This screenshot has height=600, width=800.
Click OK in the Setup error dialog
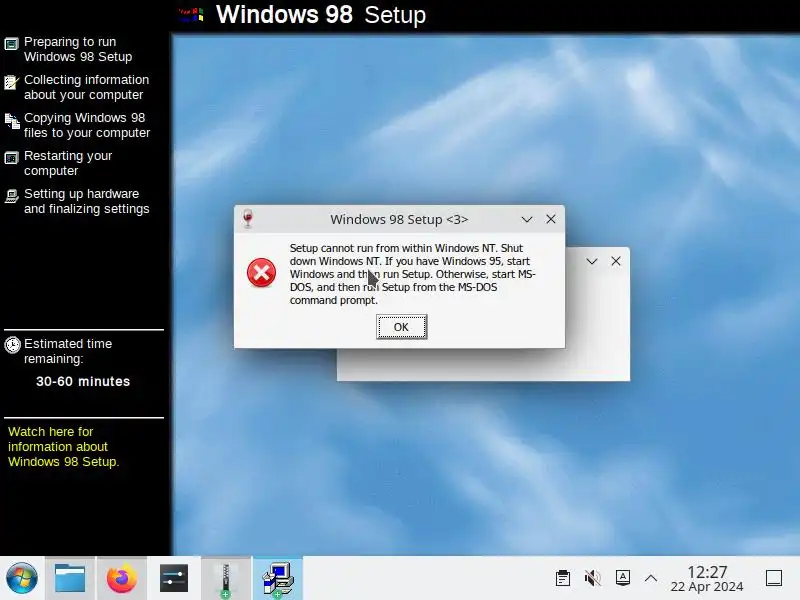coord(402,327)
